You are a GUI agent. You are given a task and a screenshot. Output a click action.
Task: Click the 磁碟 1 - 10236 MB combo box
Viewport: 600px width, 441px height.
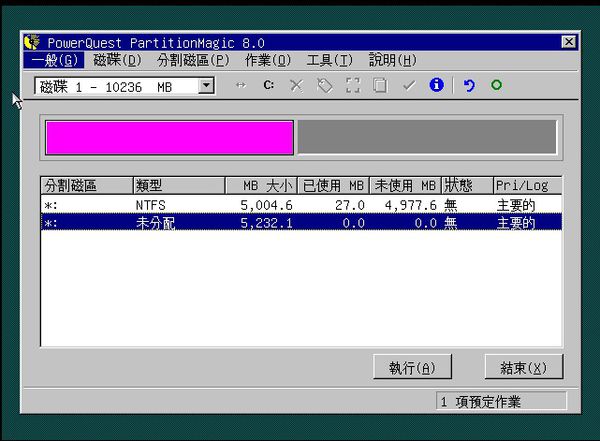124,86
